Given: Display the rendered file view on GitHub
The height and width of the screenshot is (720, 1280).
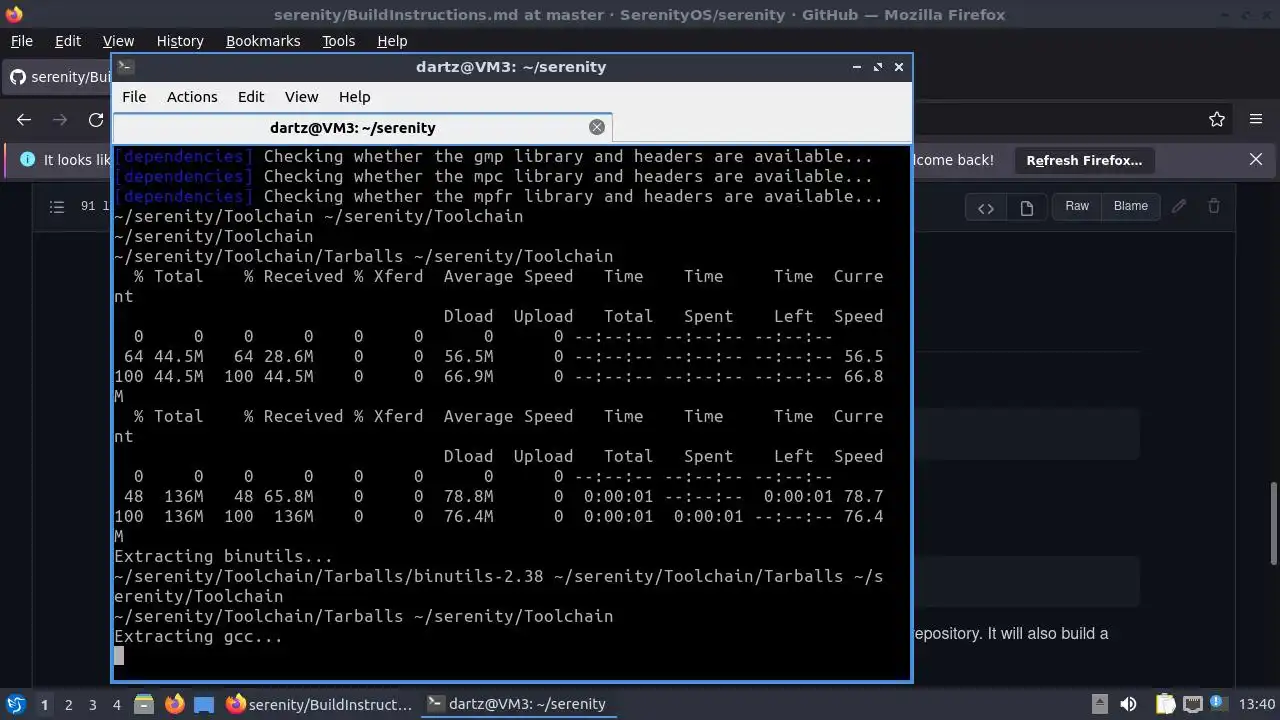Looking at the screenshot, I should pyautogui.click(x=1026, y=207).
